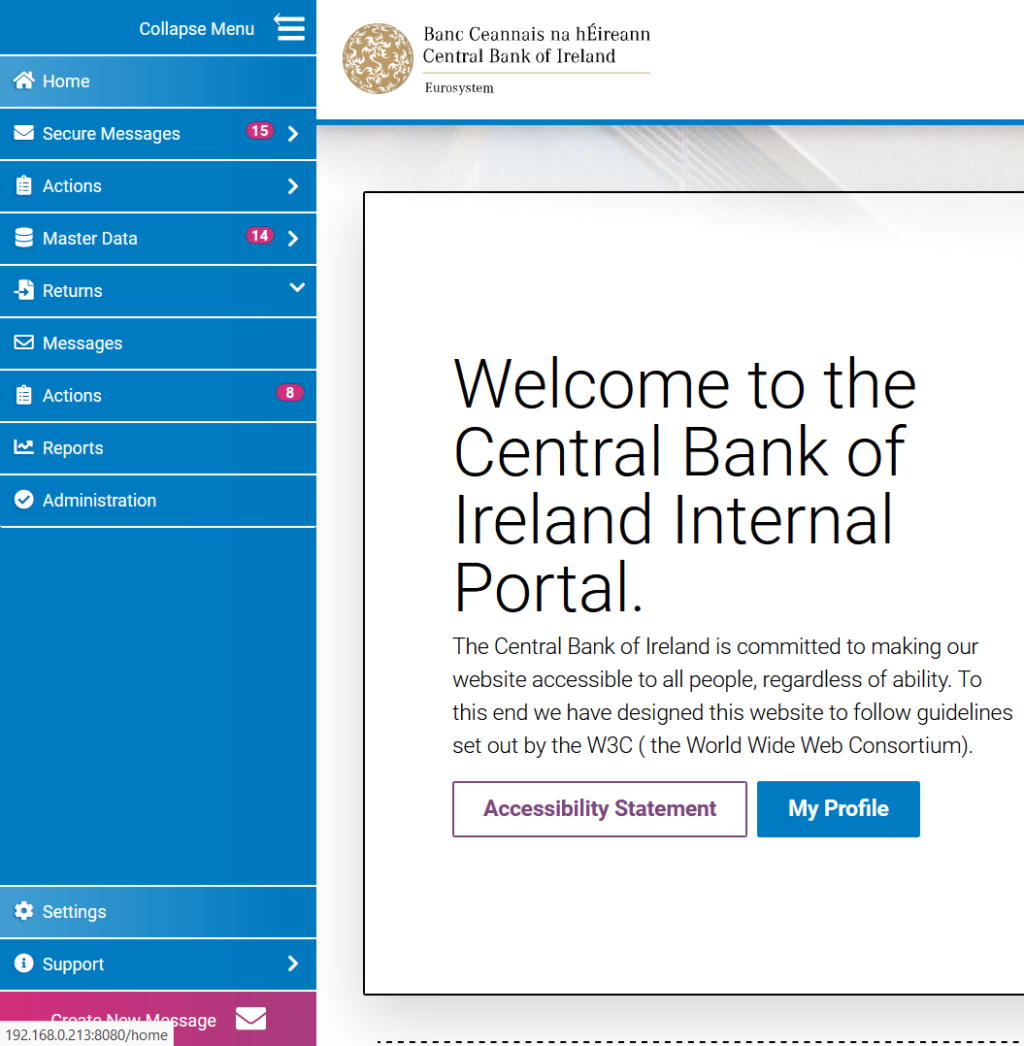1024x1046 pixels.
Task: Open the Secure Messages menu item
Action: click(158, 133)
